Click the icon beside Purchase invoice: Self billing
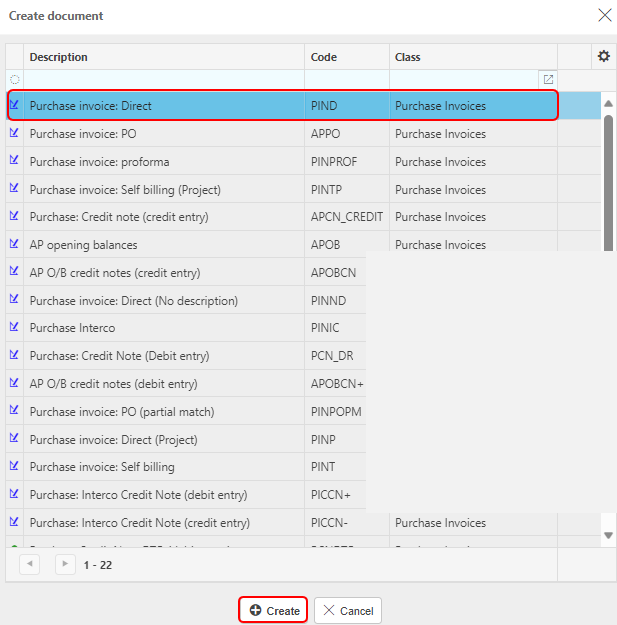This screenshot has height=625, width=617. pyautogui.click(x=14, y=466)
